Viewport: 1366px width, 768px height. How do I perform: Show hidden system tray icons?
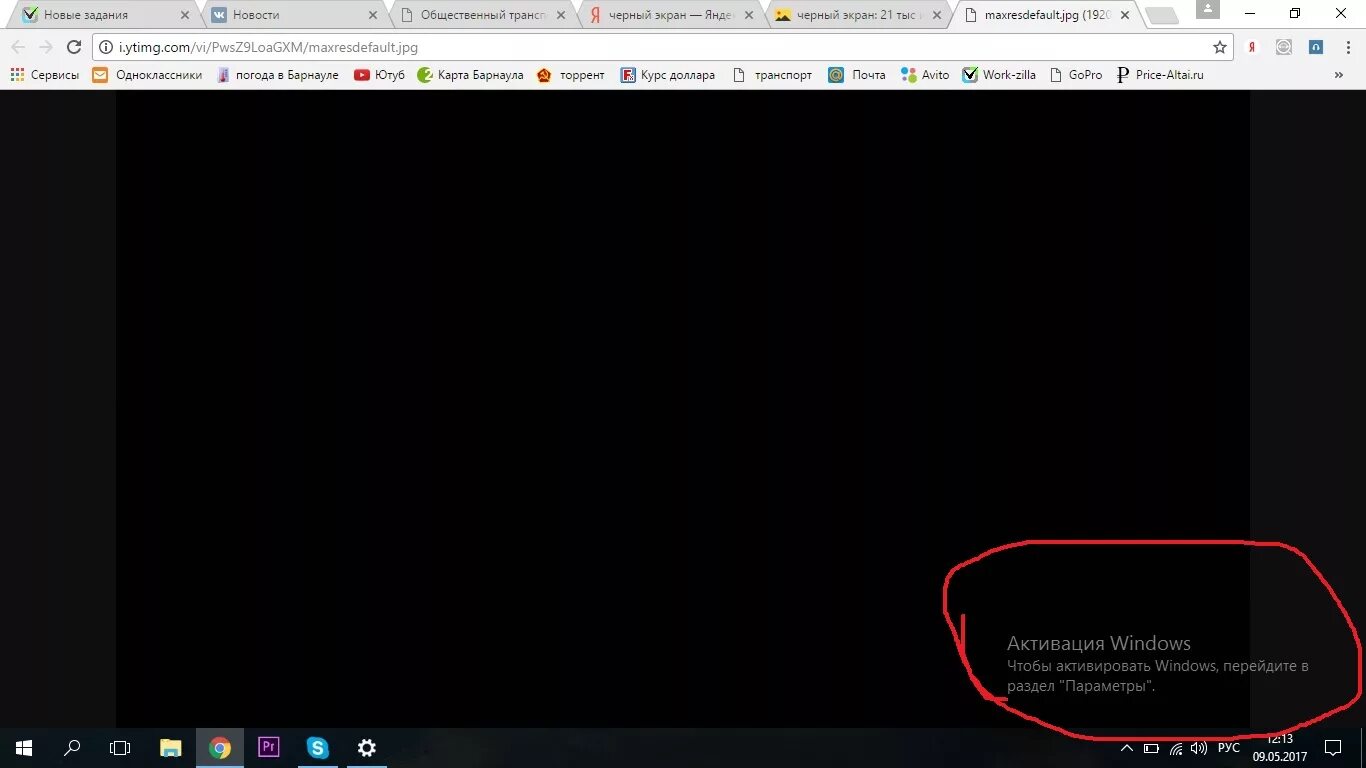coord(1127,748)
